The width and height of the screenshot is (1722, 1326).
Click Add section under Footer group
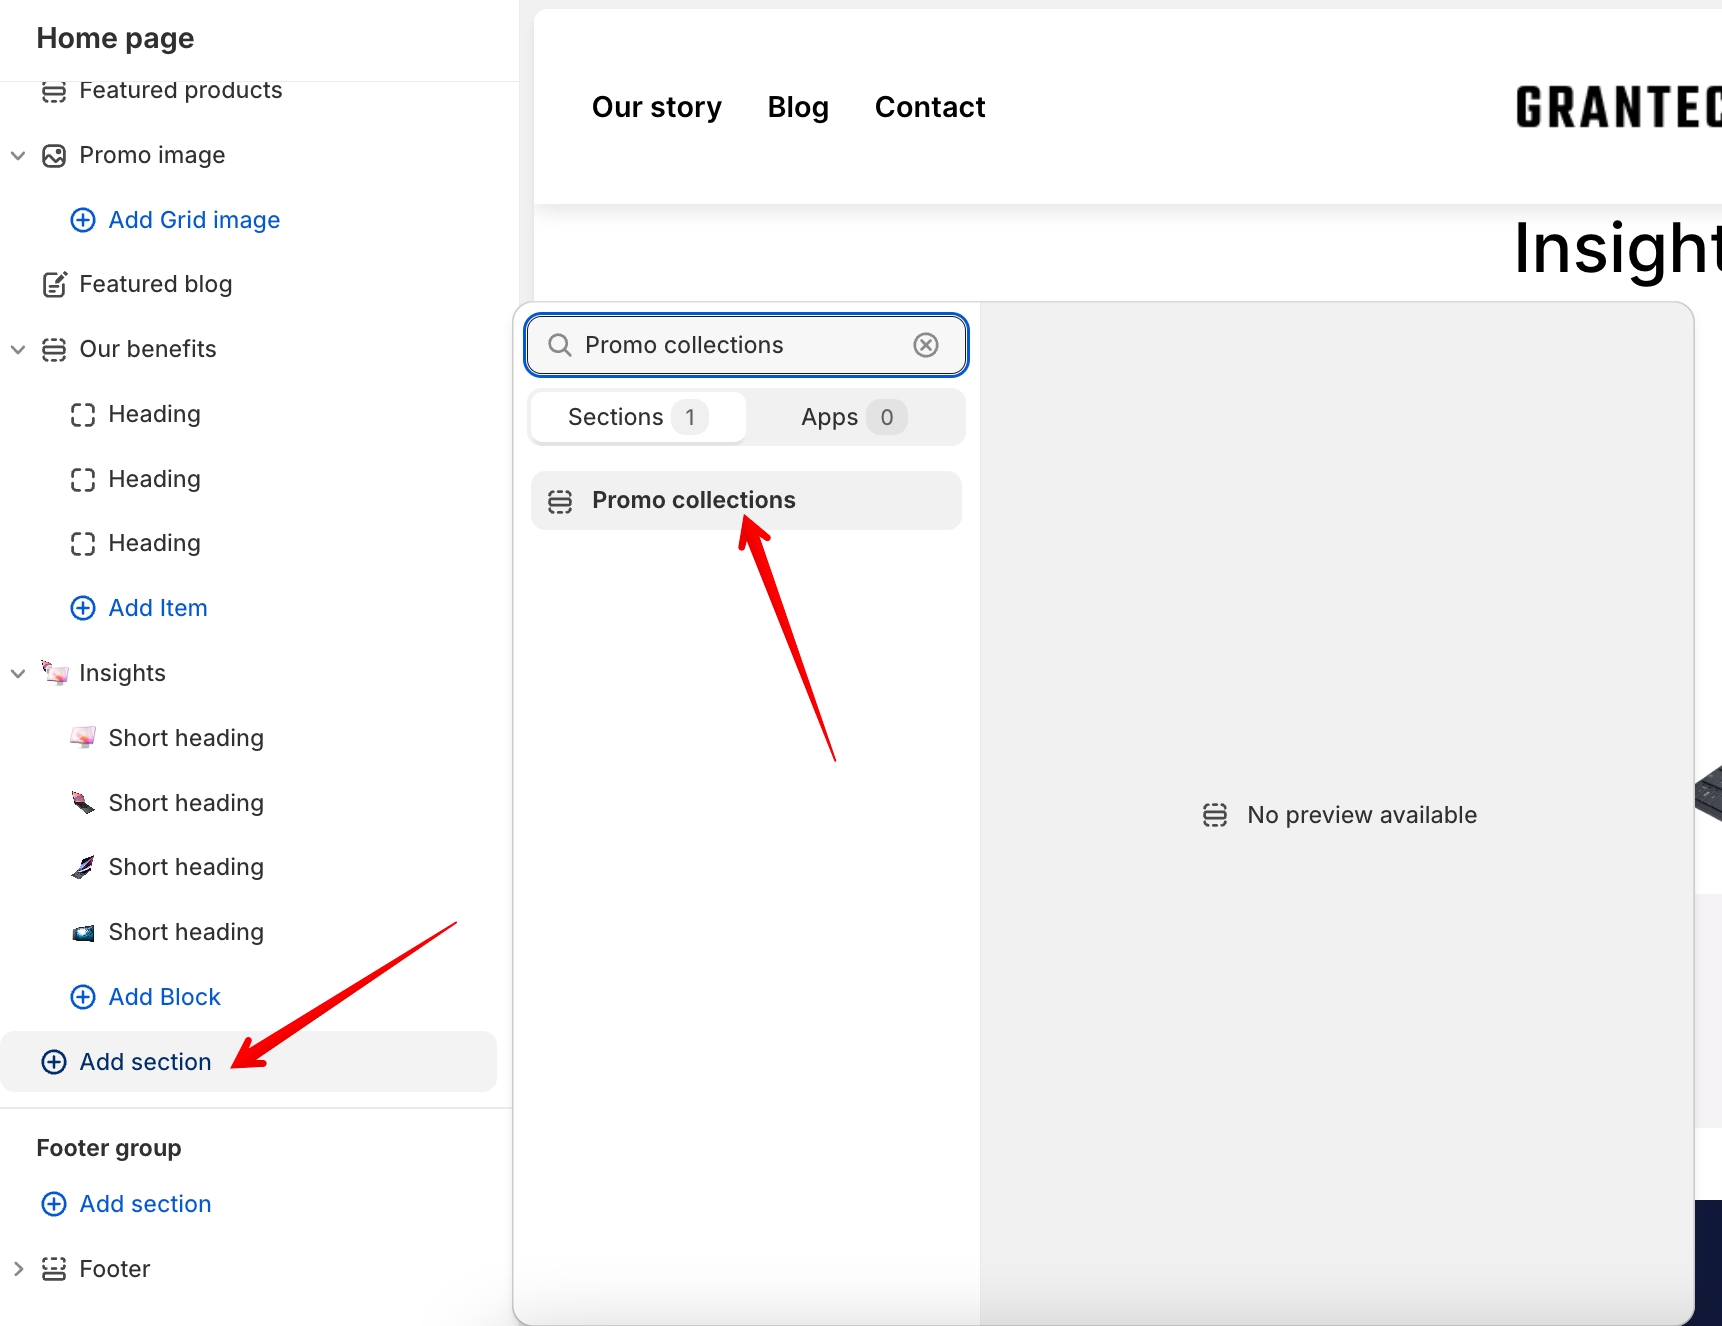145,1204
